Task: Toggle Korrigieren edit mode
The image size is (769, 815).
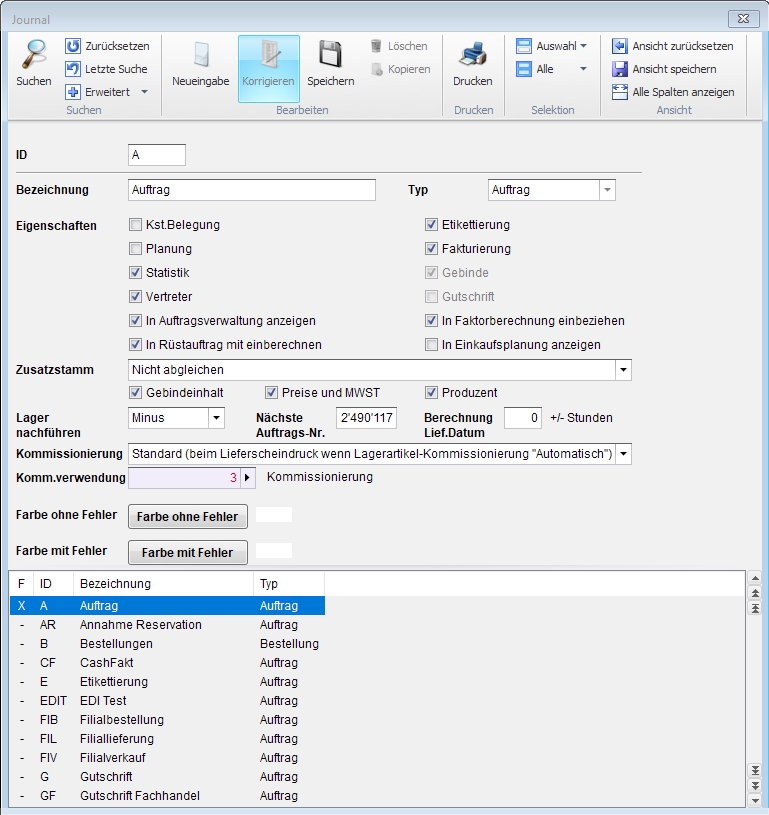Action: click(269, 69)
